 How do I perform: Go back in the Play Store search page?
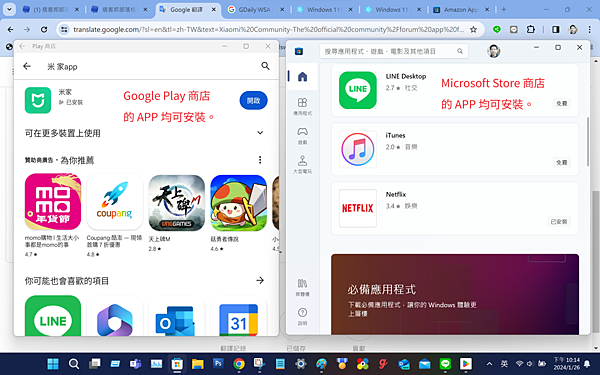pyautogui.click(x=27, y=66)
